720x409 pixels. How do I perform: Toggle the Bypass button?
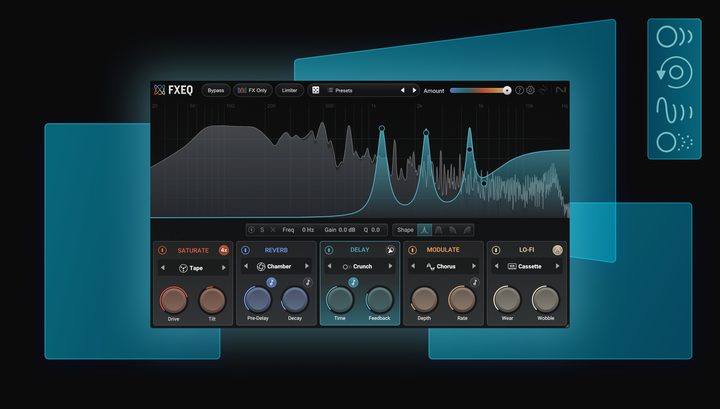click(x=216, y=90)
